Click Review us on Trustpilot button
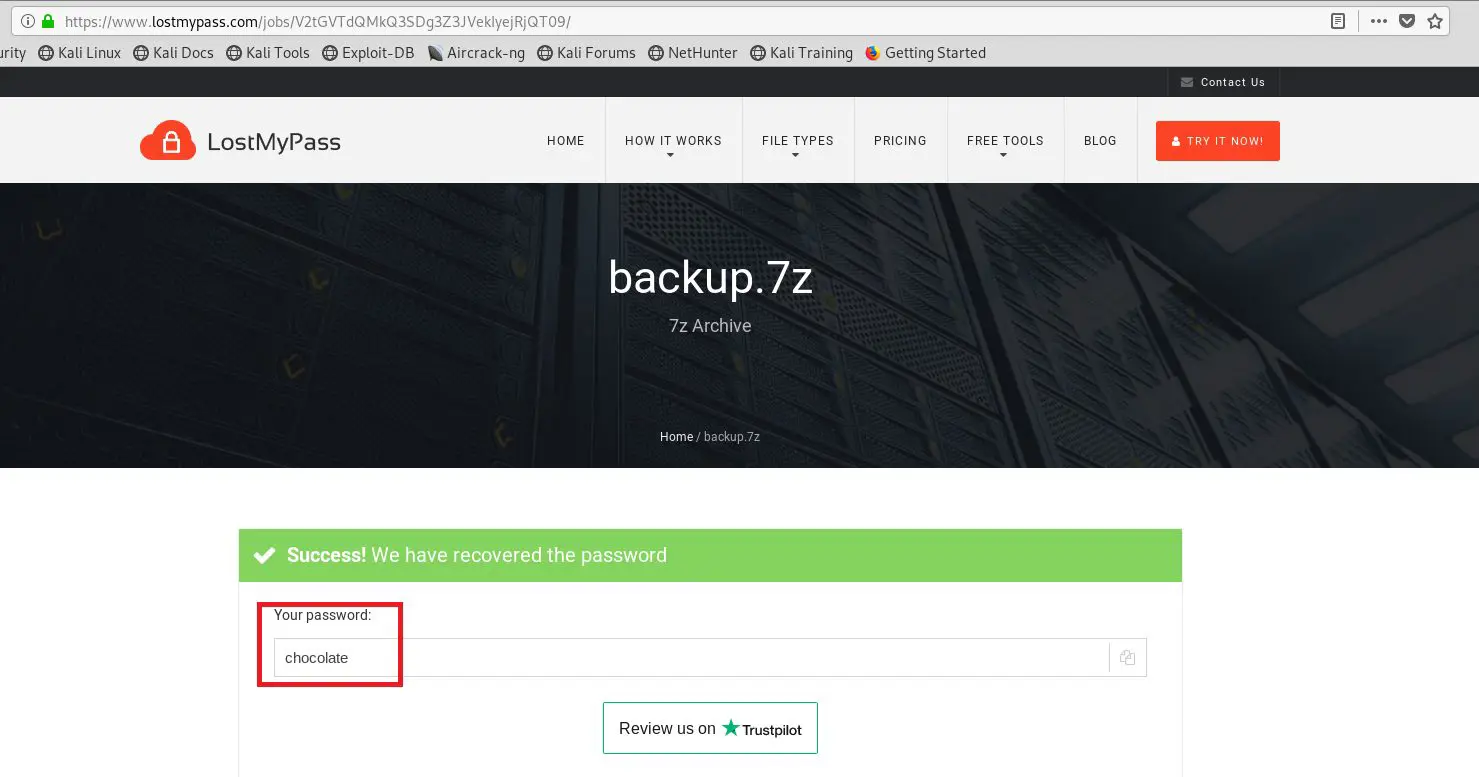Viewport: 1479px width, 777px height. click(x=710, y=728)
